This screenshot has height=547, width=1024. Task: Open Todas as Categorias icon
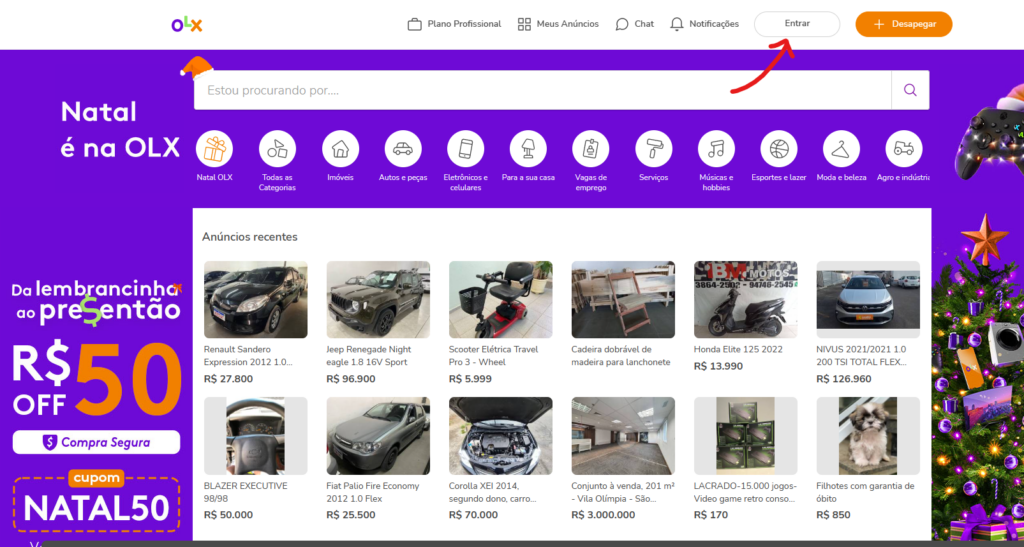click(x=277, y=149)
